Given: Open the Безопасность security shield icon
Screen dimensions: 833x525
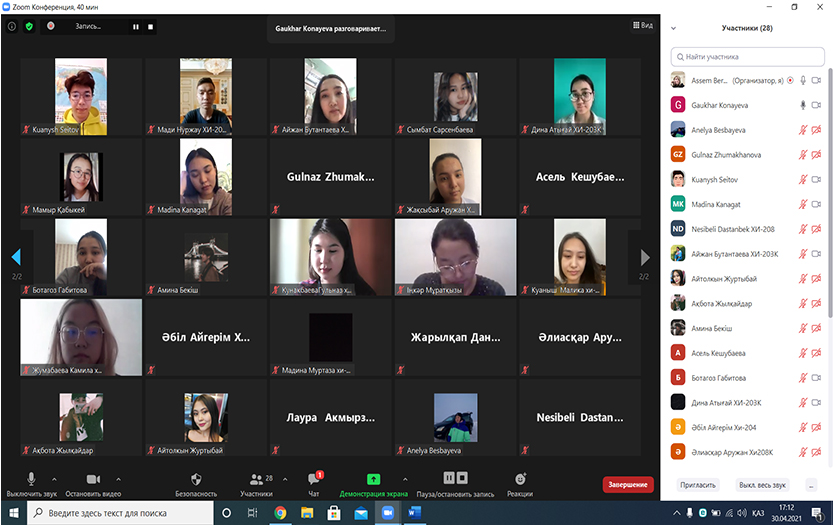Looking at the screenshot, I should pyautogui.click(x=196, y=480).
